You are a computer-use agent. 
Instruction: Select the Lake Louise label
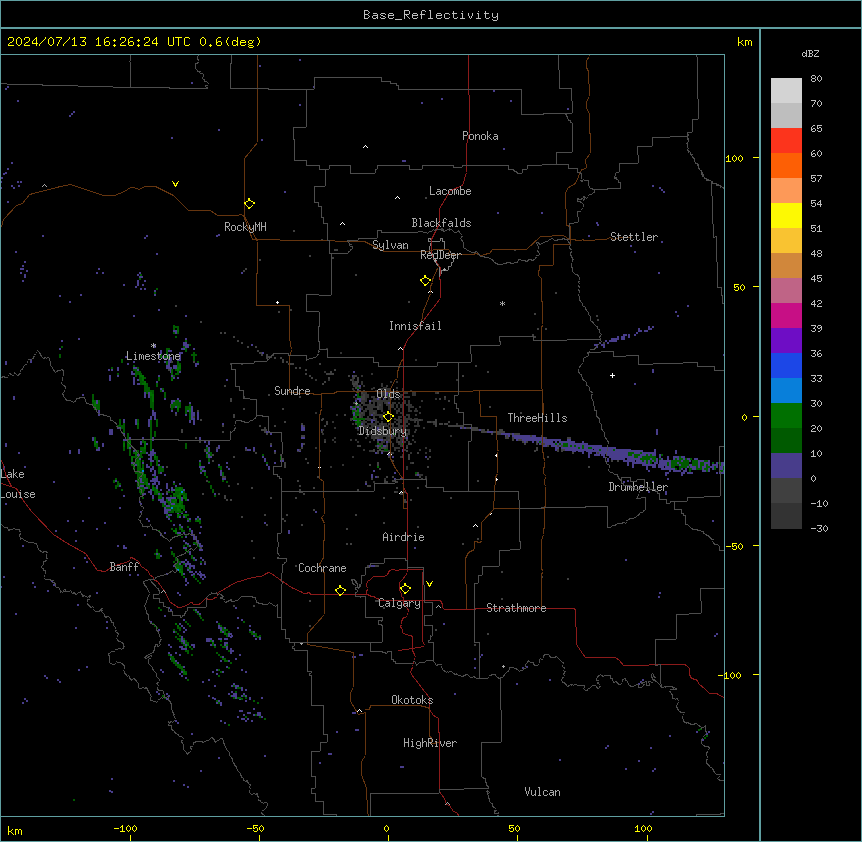(x=18, y=484)
